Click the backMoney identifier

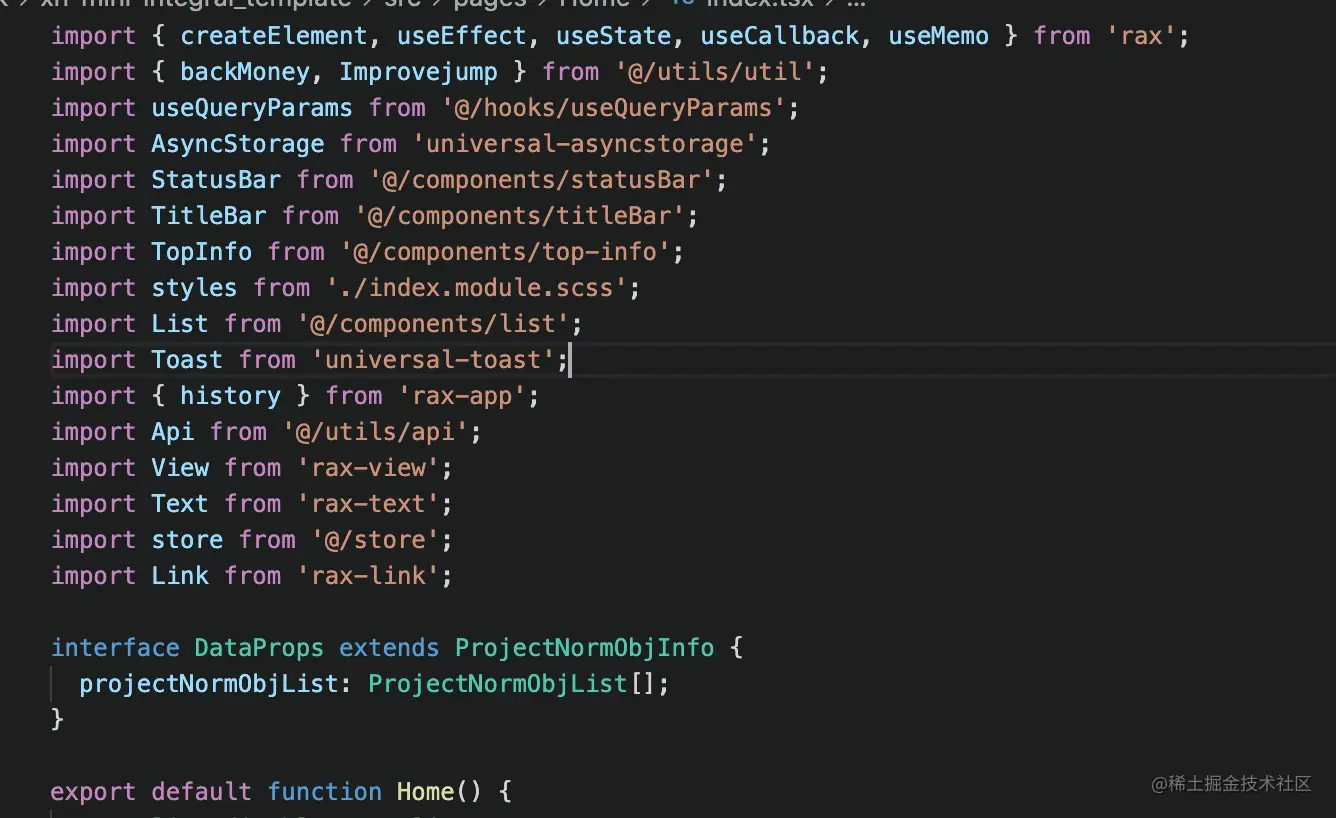[245, 72]
